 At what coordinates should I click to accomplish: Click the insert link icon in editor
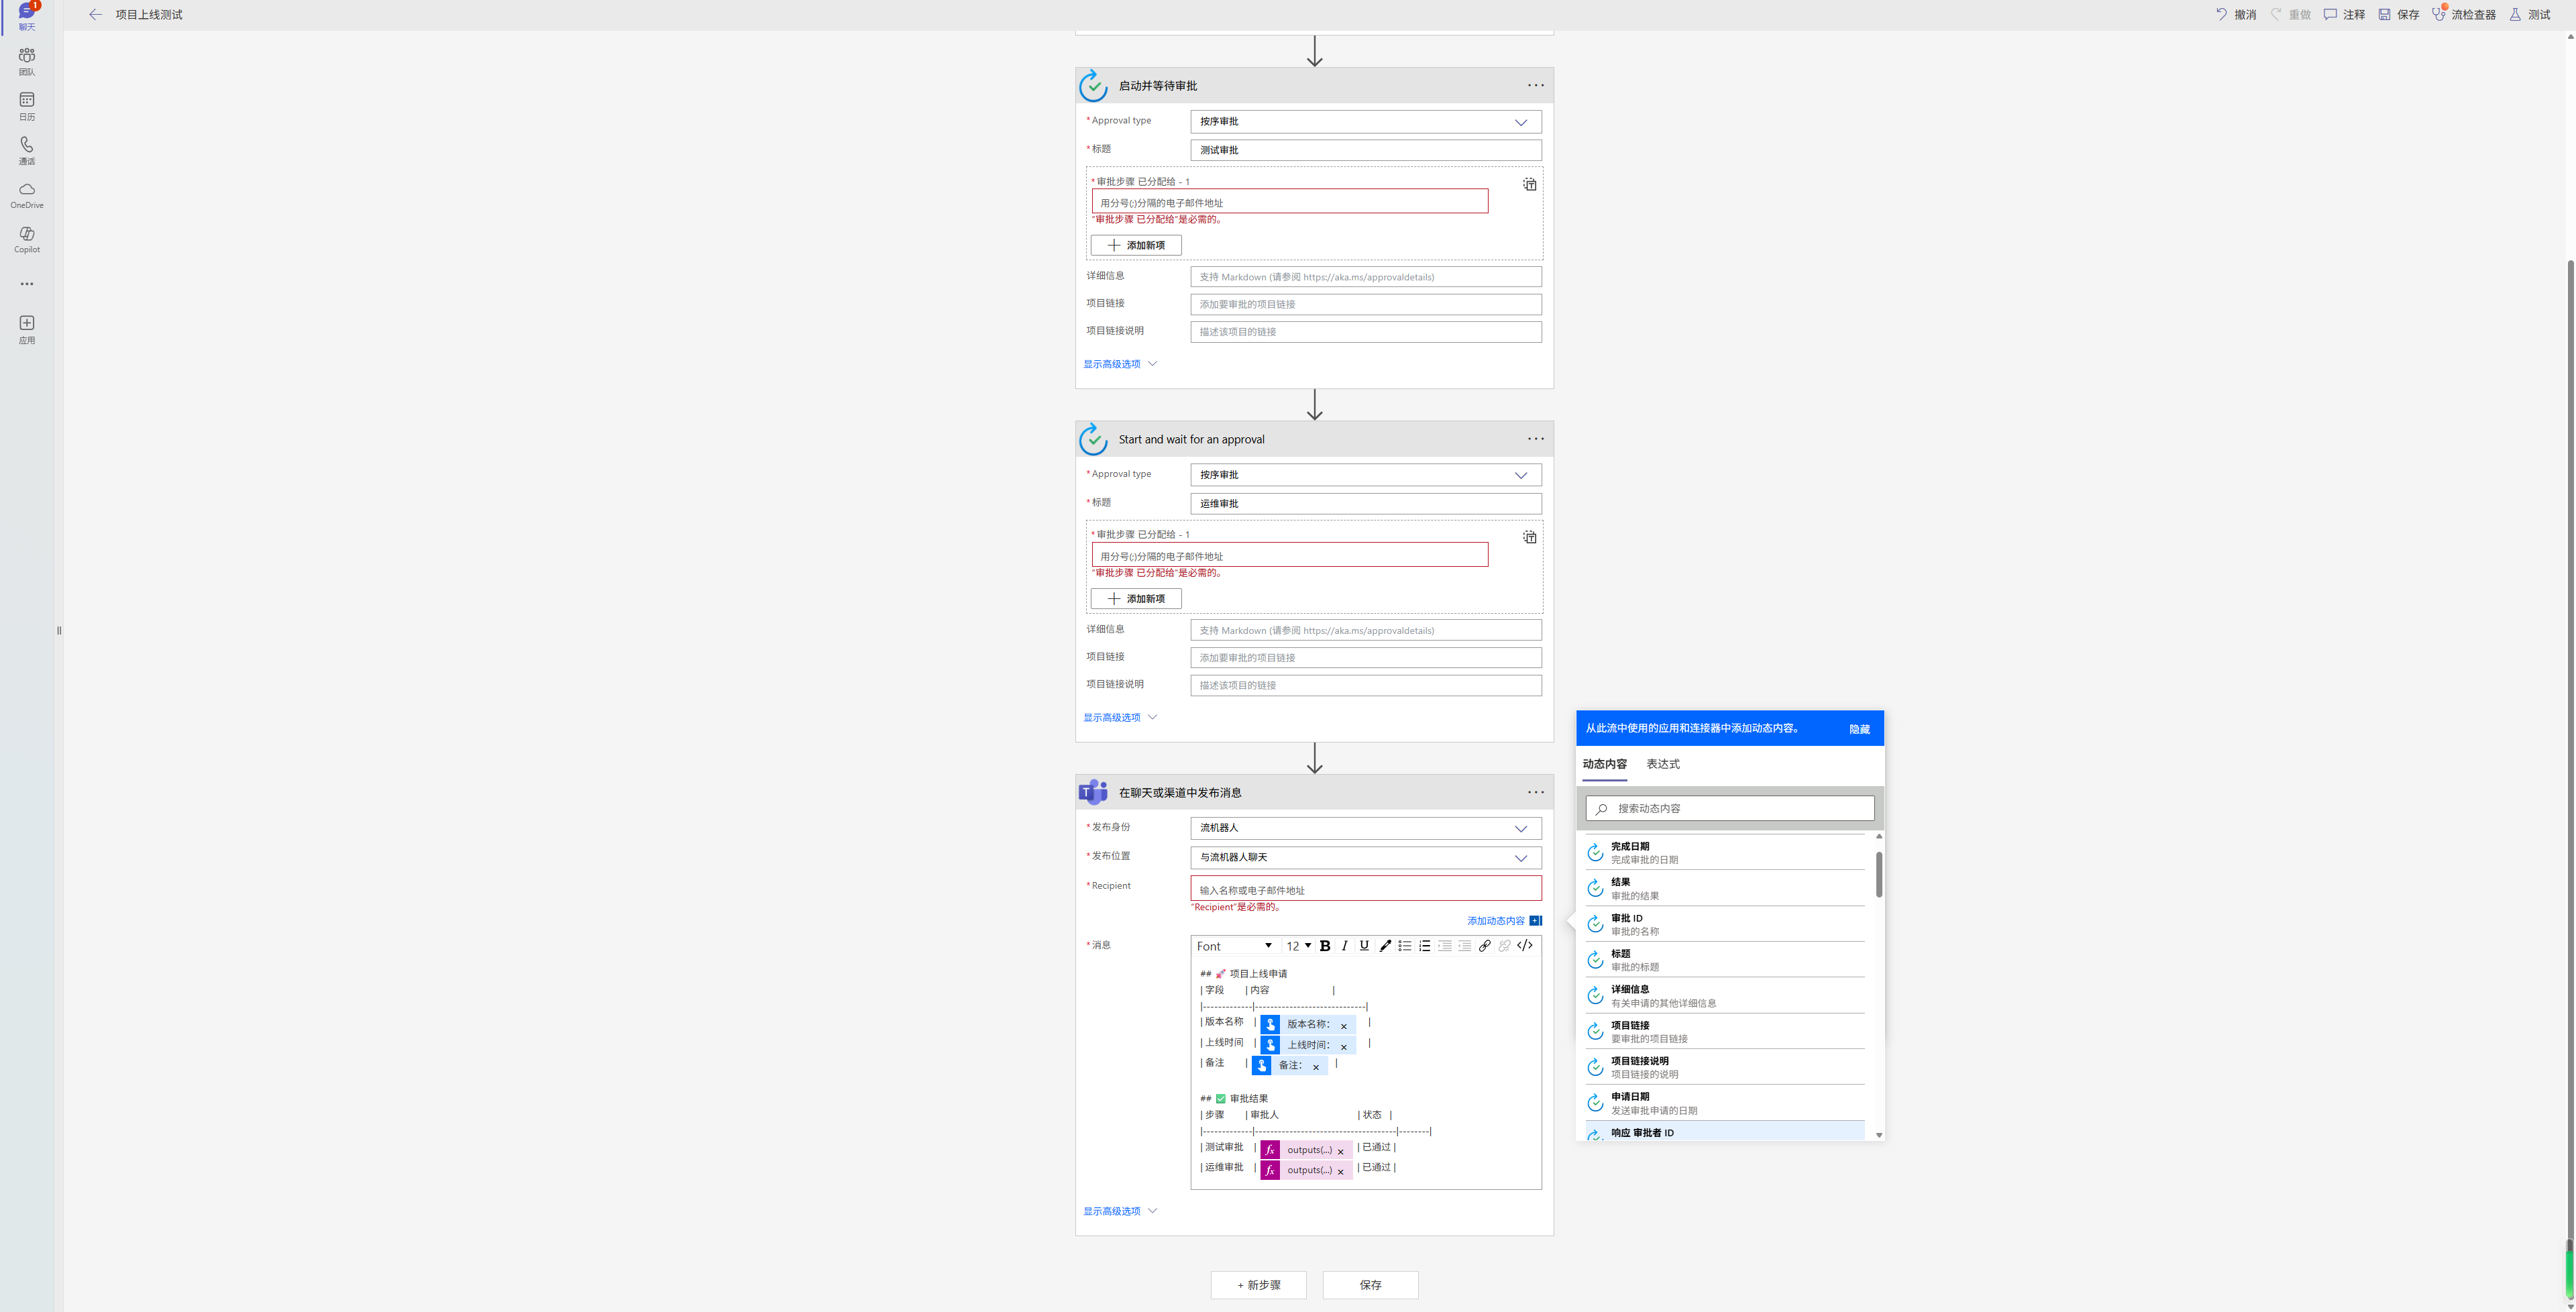pos(1485,946)
